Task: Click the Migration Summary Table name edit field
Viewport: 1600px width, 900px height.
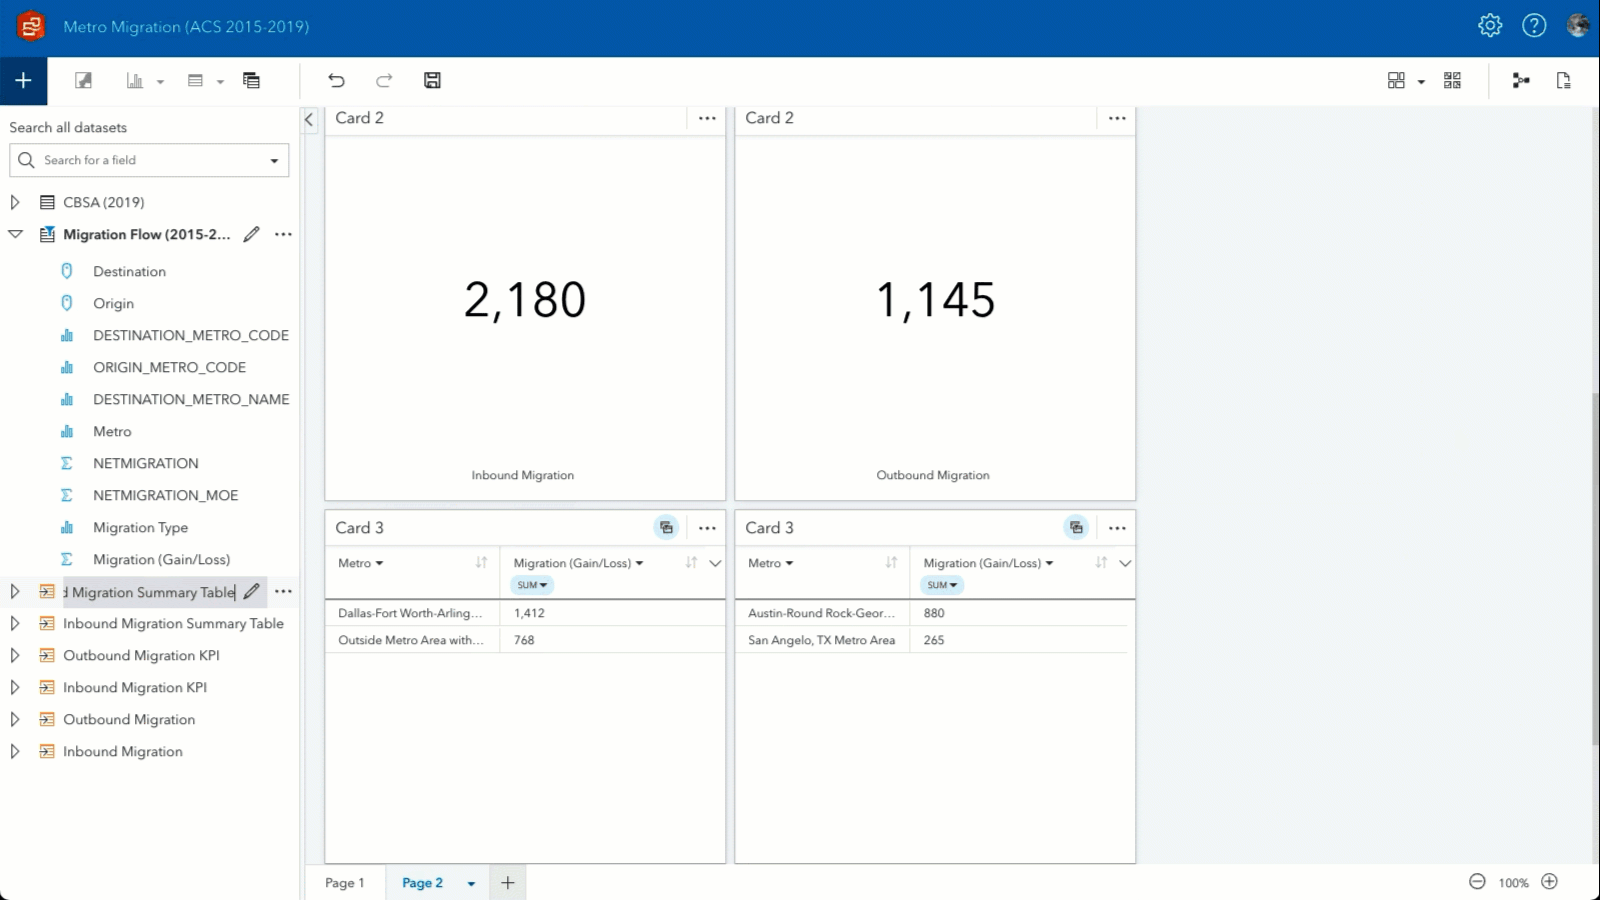Action: click(150, 592)
